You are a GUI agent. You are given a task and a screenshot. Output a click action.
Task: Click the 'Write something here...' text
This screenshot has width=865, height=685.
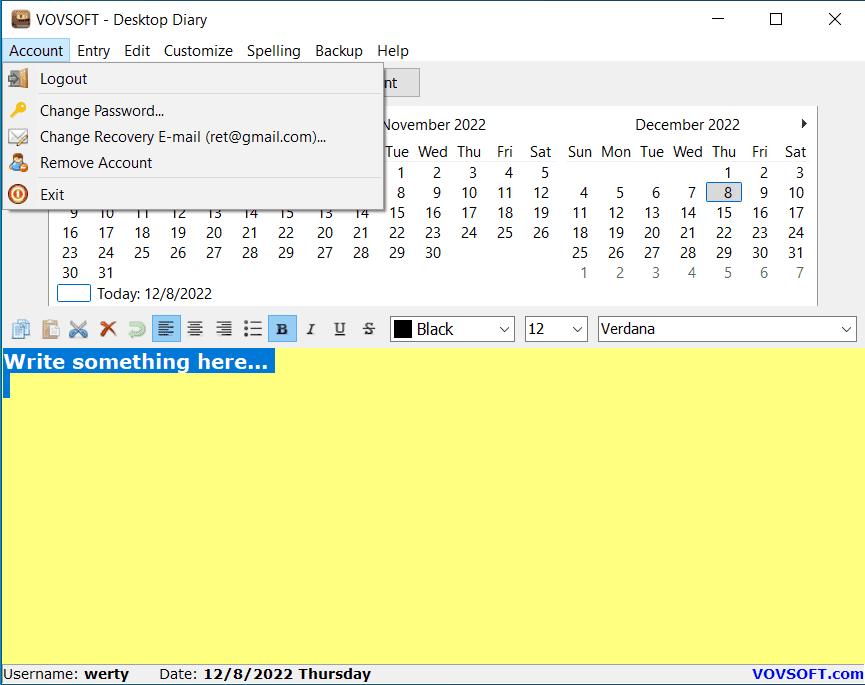[136, 362]
